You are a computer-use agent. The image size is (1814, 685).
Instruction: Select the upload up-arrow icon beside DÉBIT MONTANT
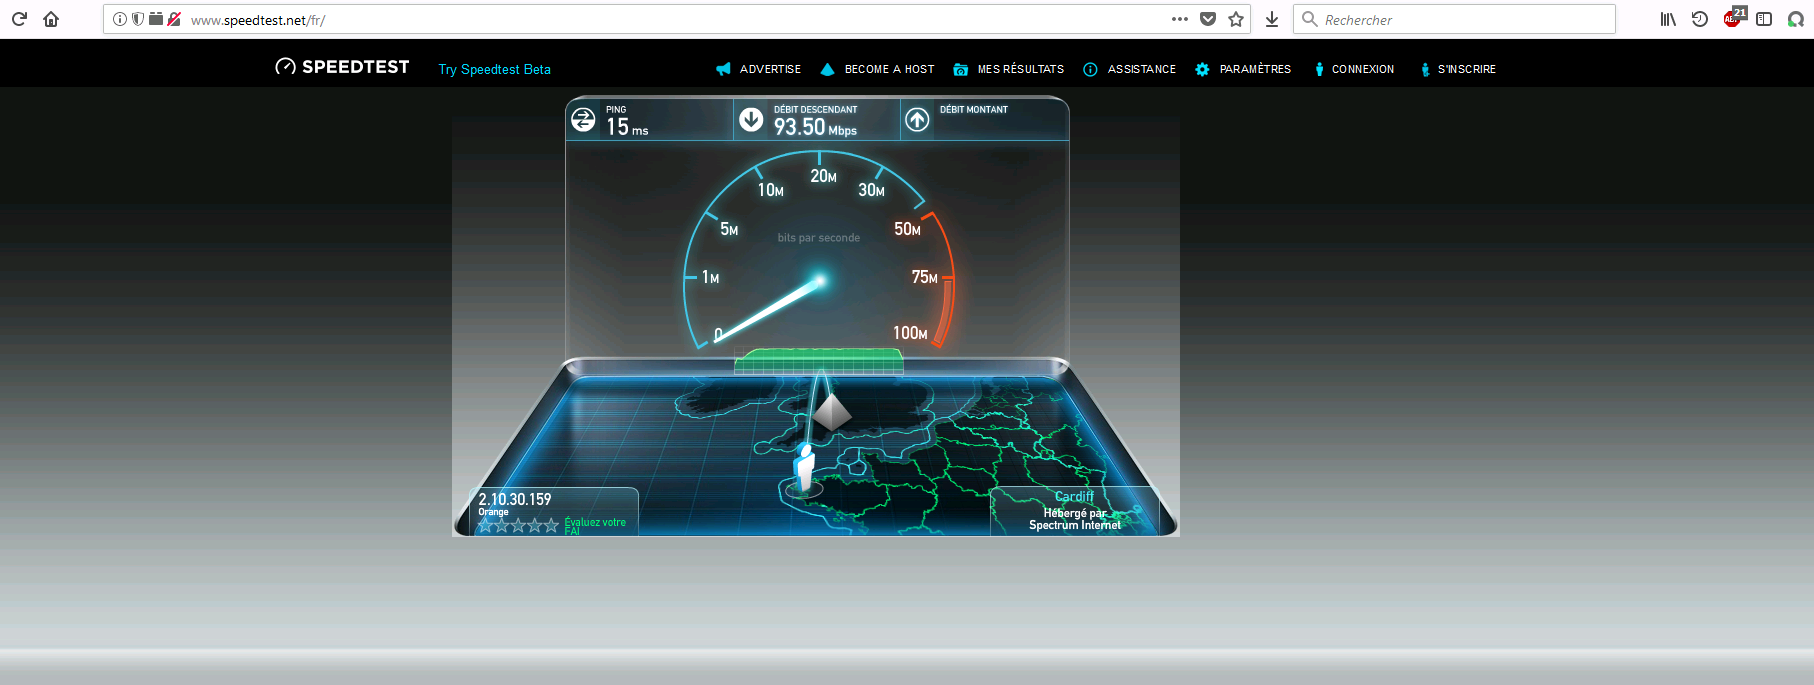click(917, 120)
